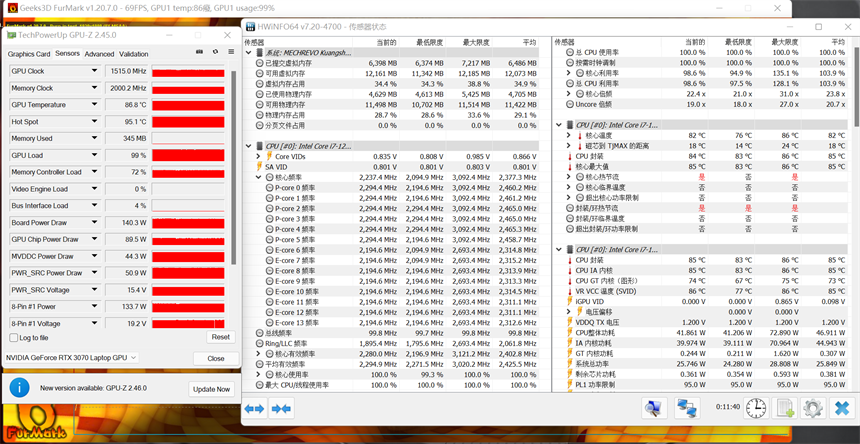Expand the 电压偏移 tree node

(x=569, y=312)
